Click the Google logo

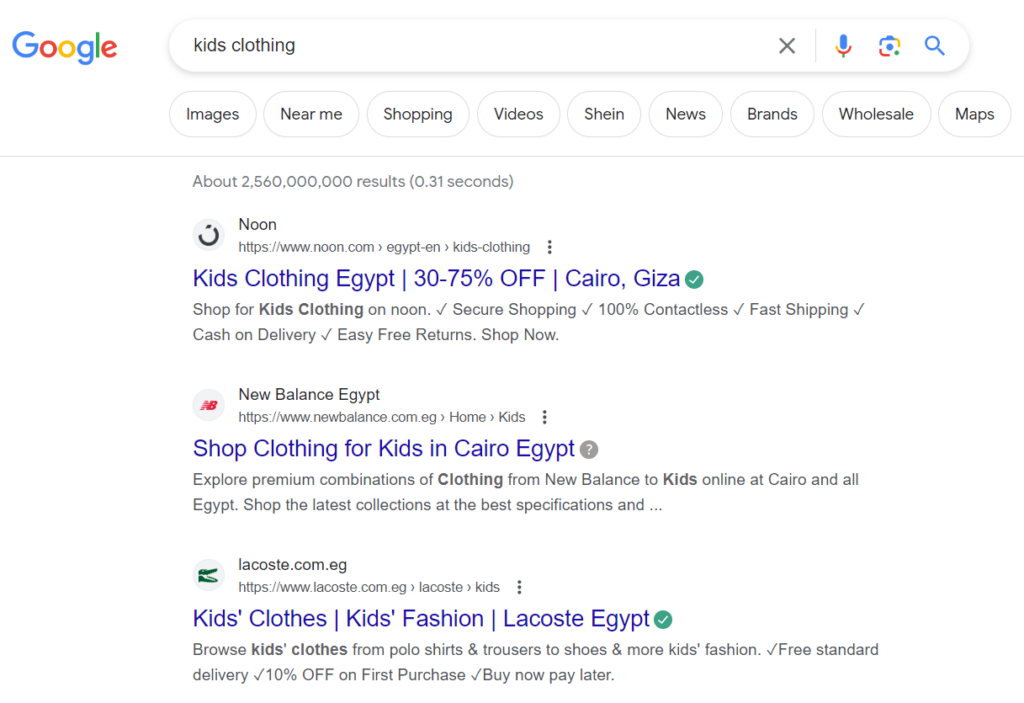[x=65, y=46]
